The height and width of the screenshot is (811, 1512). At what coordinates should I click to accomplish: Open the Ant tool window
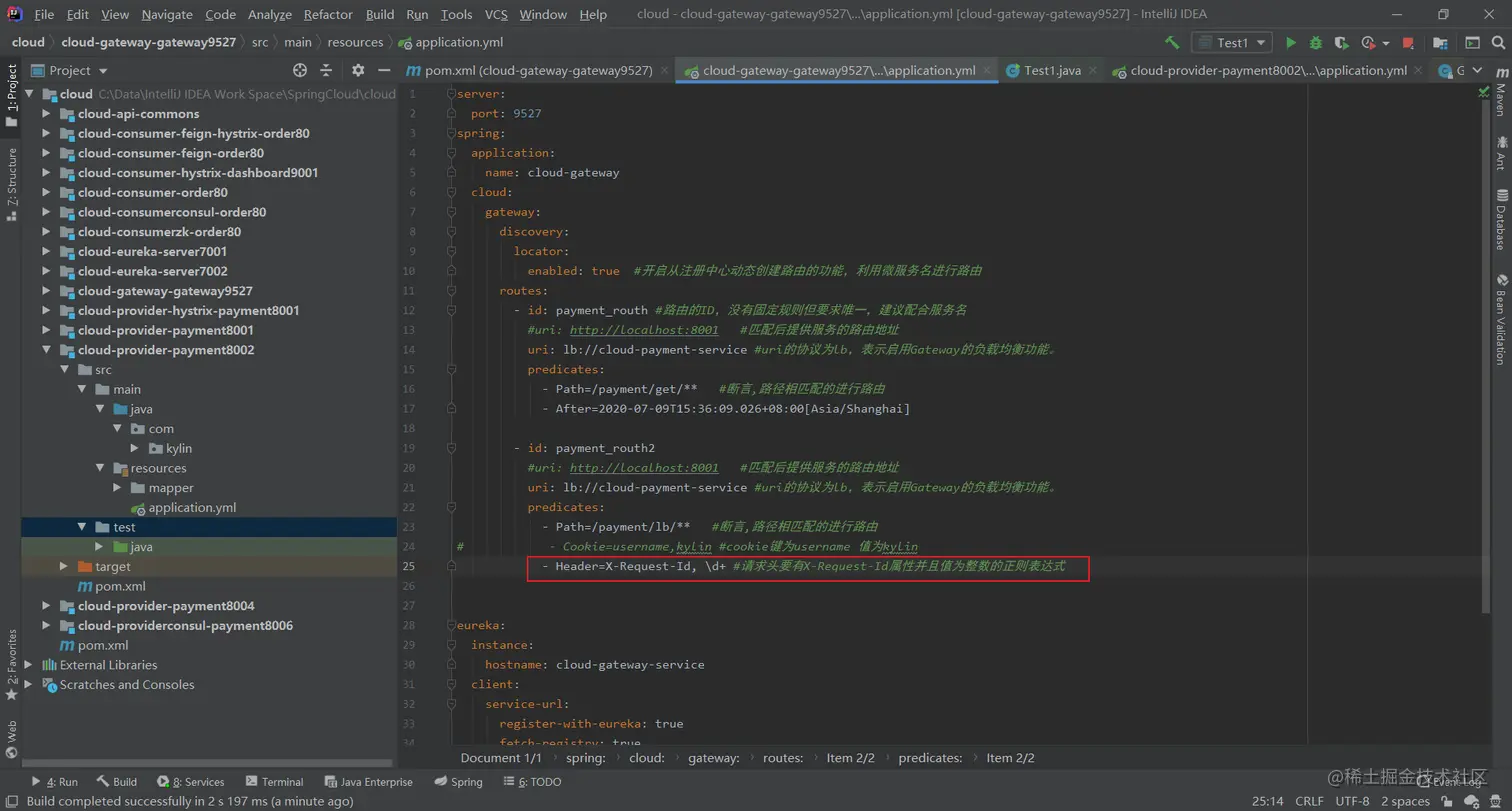pos(1501,153)
